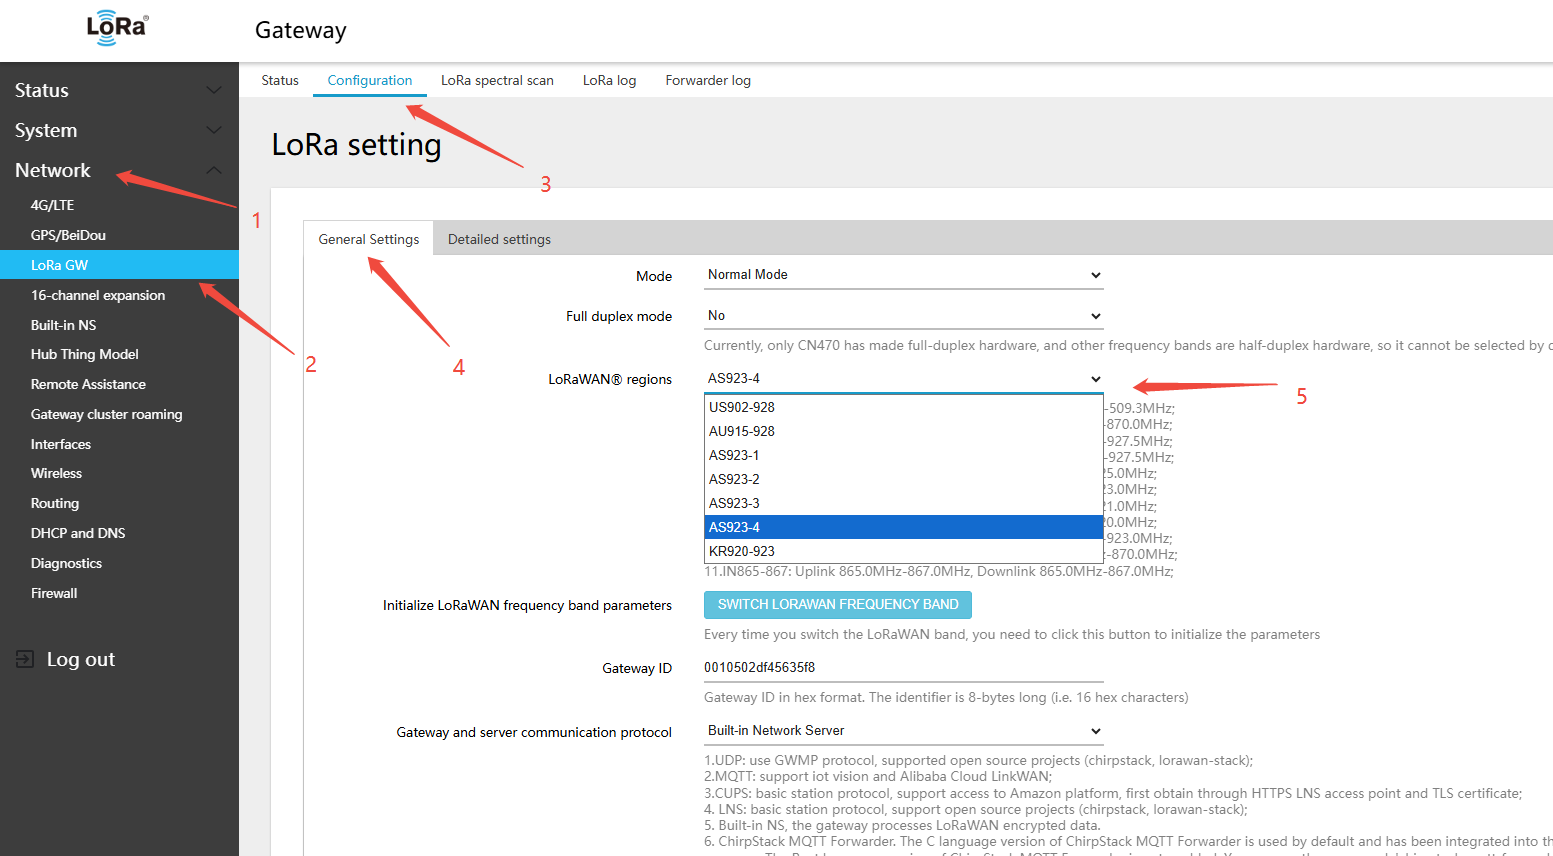
Task: Select AS923-1 in the region list
Action: [734, 455]
